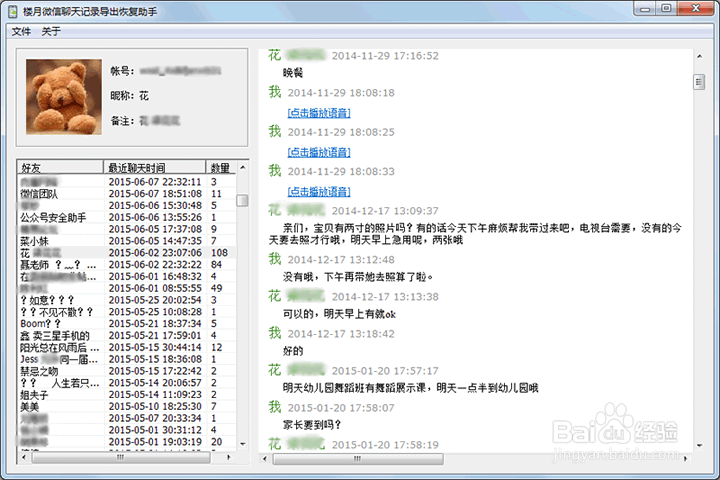The height and width of the screenshot is (480, 720).
Task: Click the app icon in title bar
Action: coord(12,11)
